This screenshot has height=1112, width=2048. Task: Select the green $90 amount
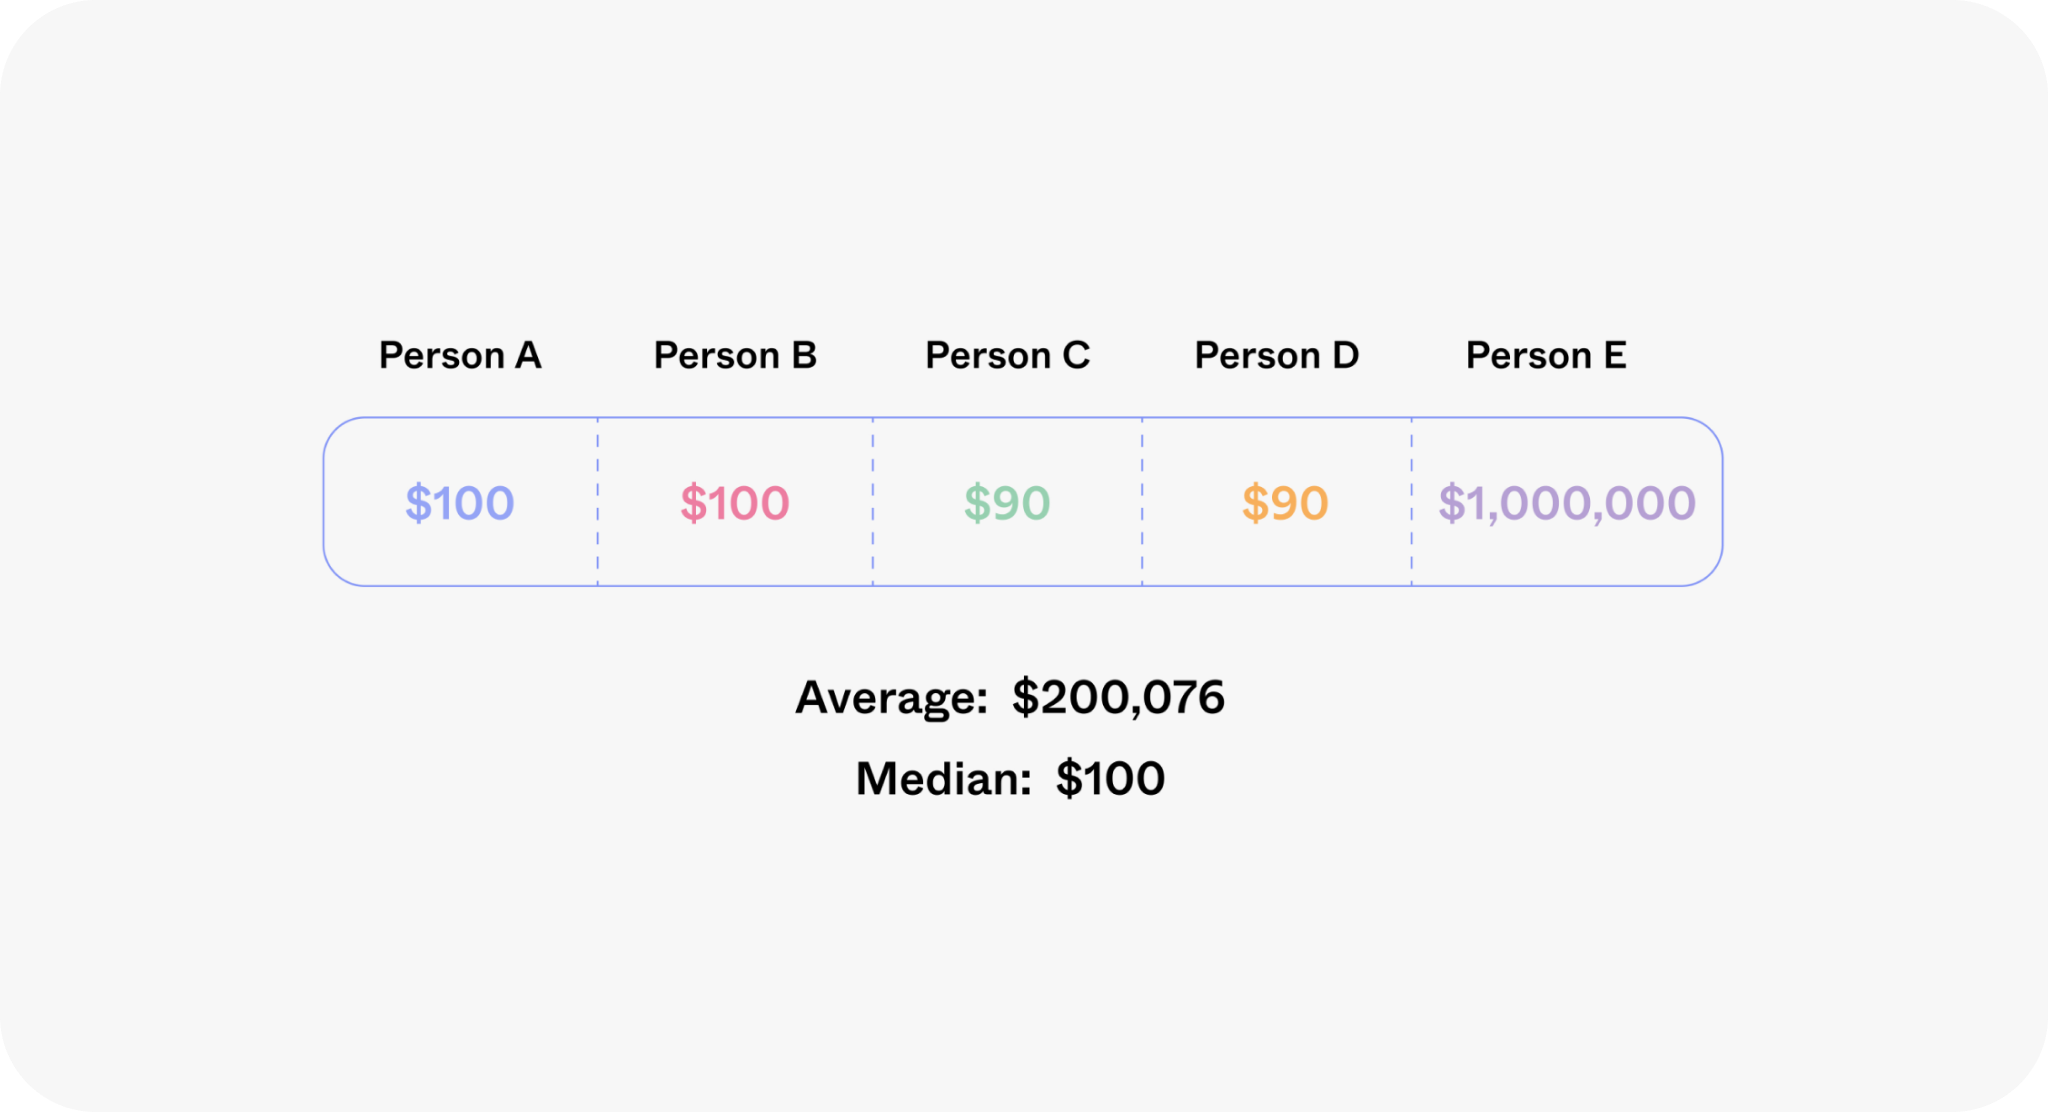[x=1007, y=502]
